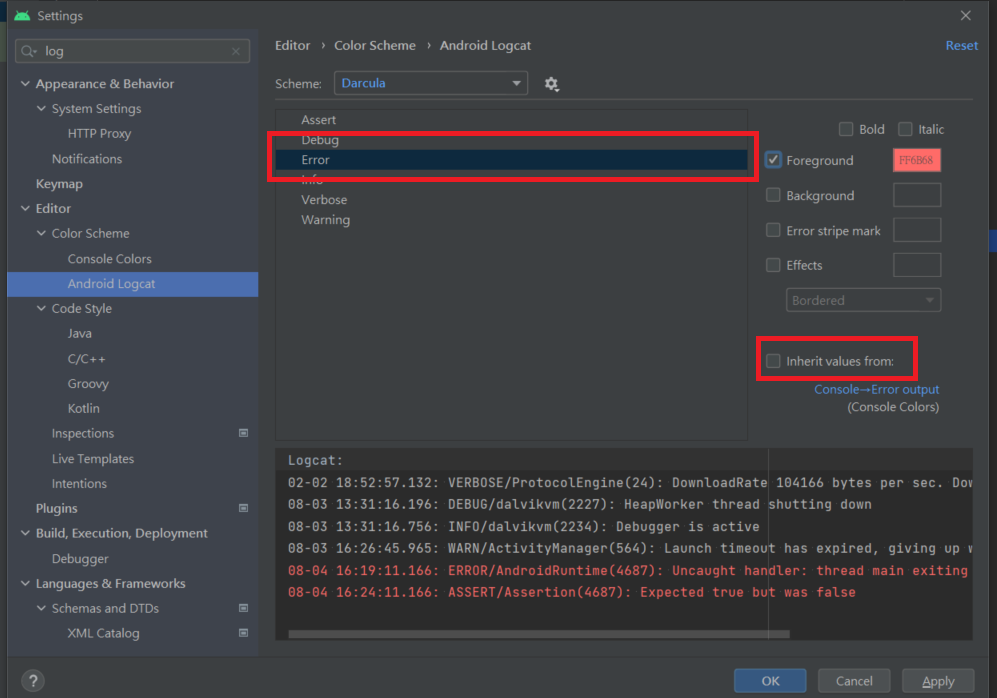Close the Settings dialog
997x698 pixels.
pyautogui.click(x=966, y=15)
